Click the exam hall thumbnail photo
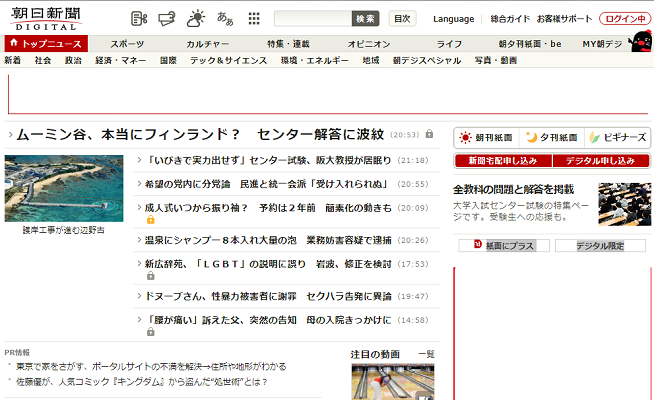654x400 pixels. tap(624, 204)
